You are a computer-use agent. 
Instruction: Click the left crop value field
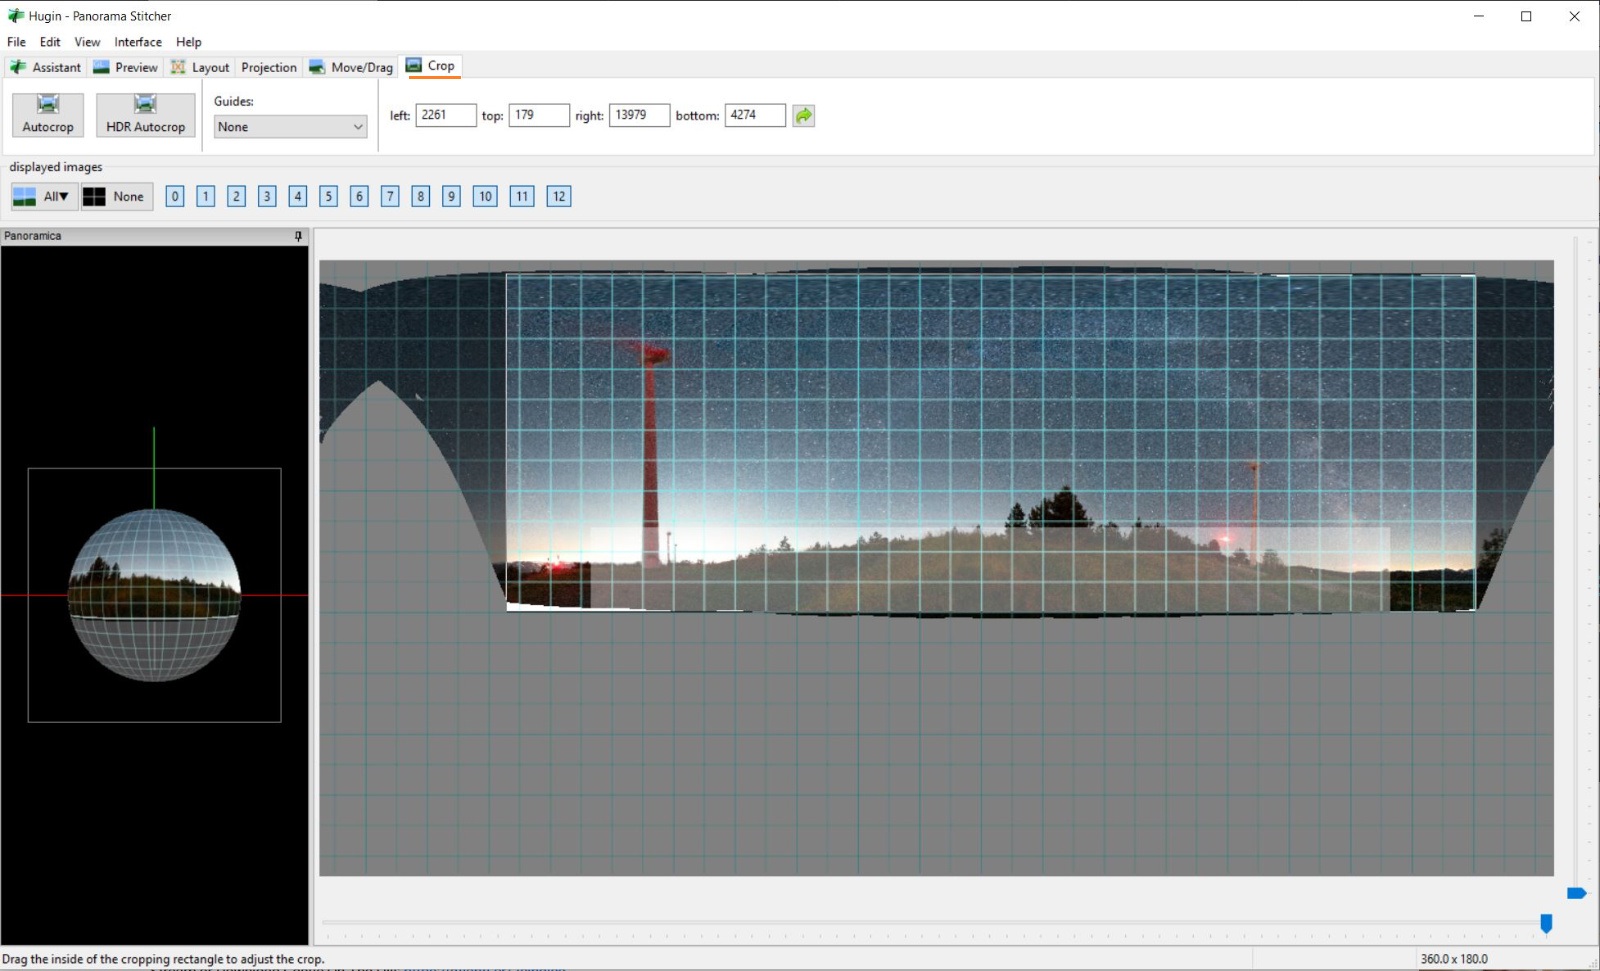point(446,115)
